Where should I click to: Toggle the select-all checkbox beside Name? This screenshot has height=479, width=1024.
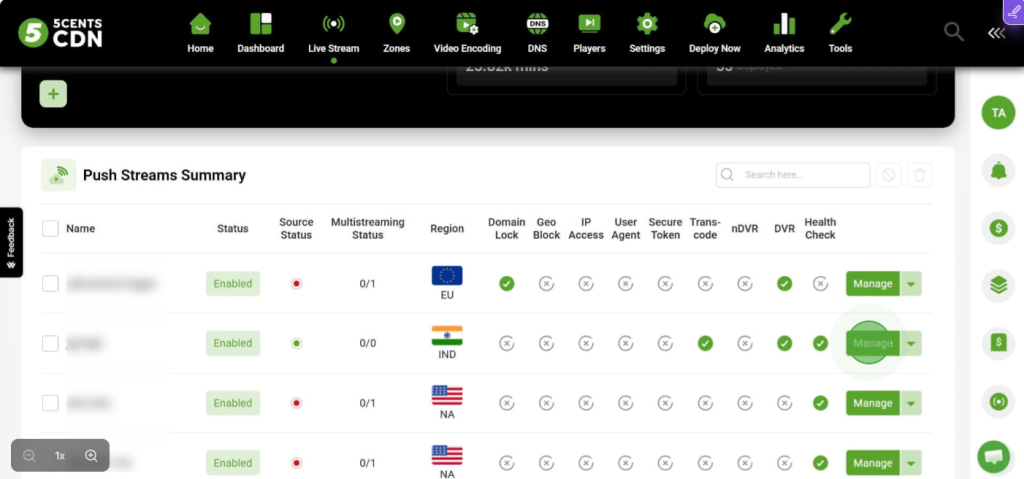(x=50, y=229)
